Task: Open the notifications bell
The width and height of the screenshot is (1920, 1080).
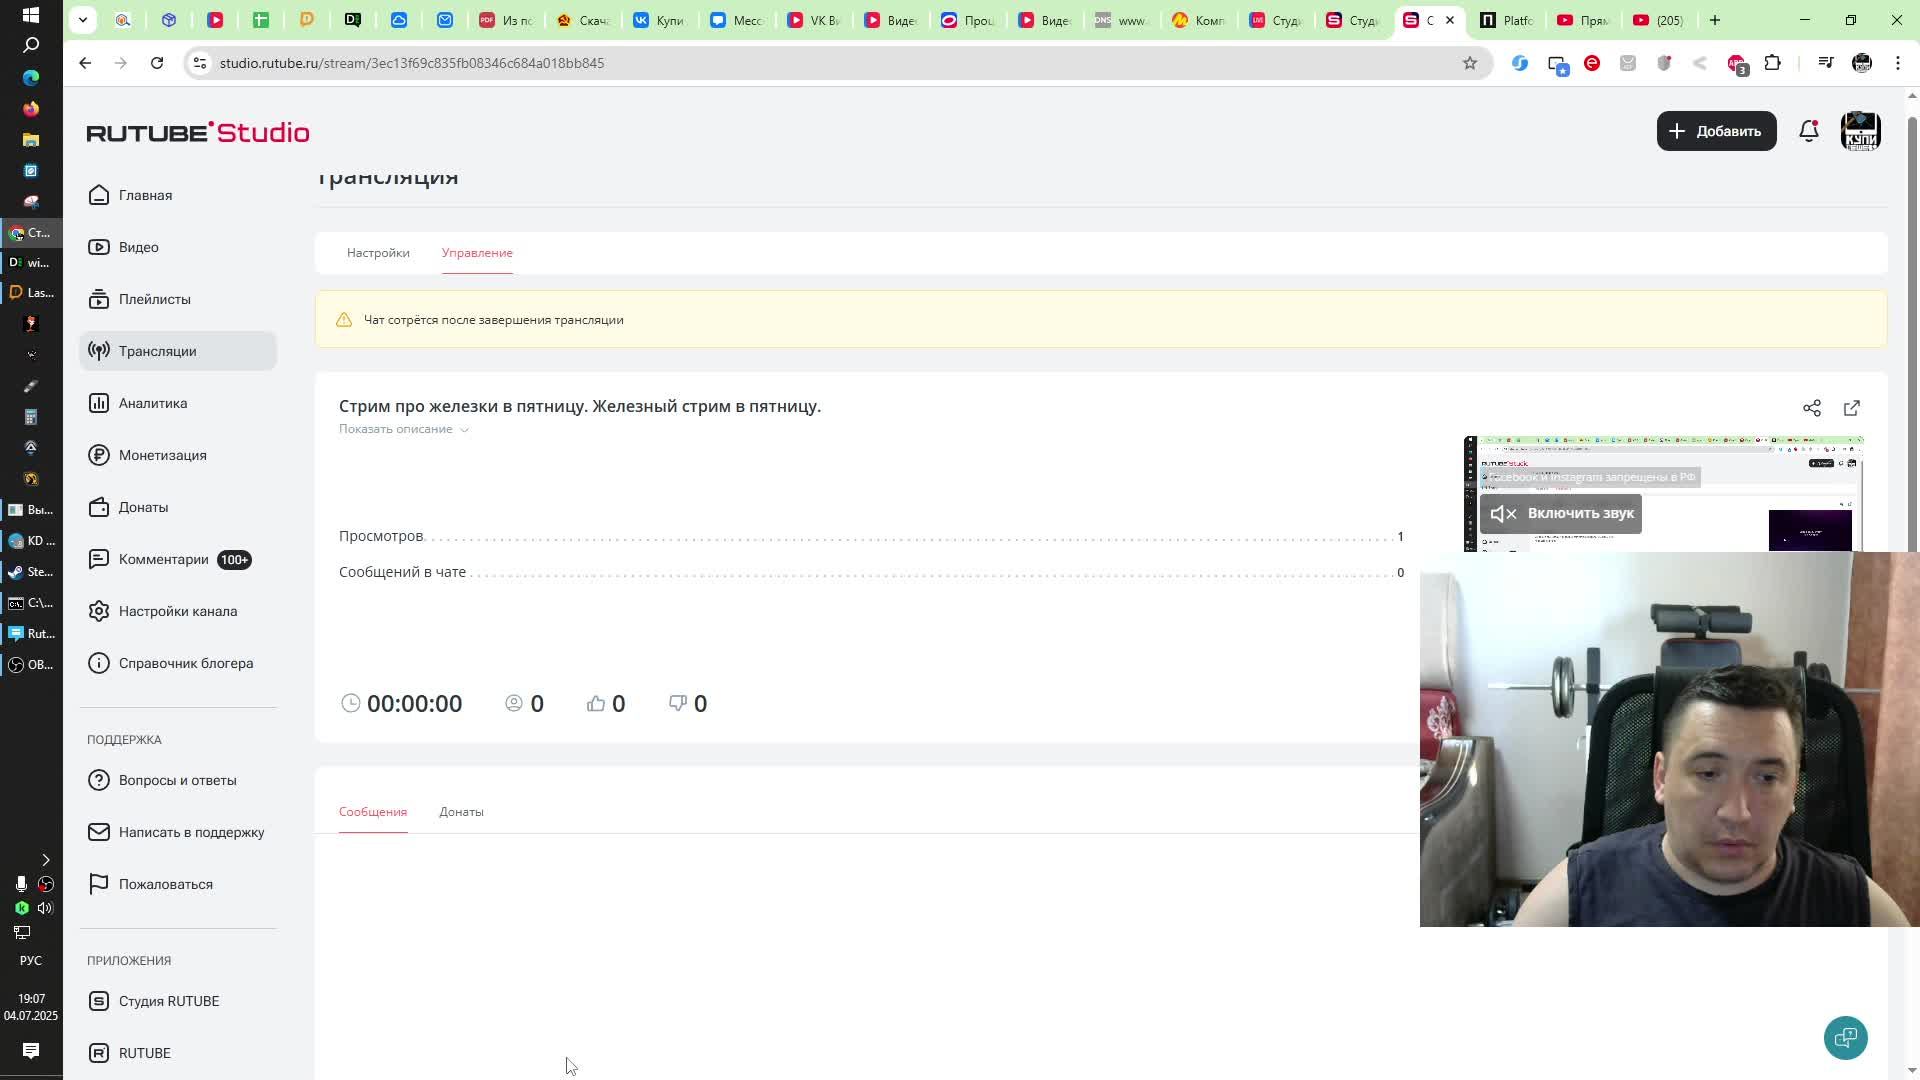Action: point(1808,131)
